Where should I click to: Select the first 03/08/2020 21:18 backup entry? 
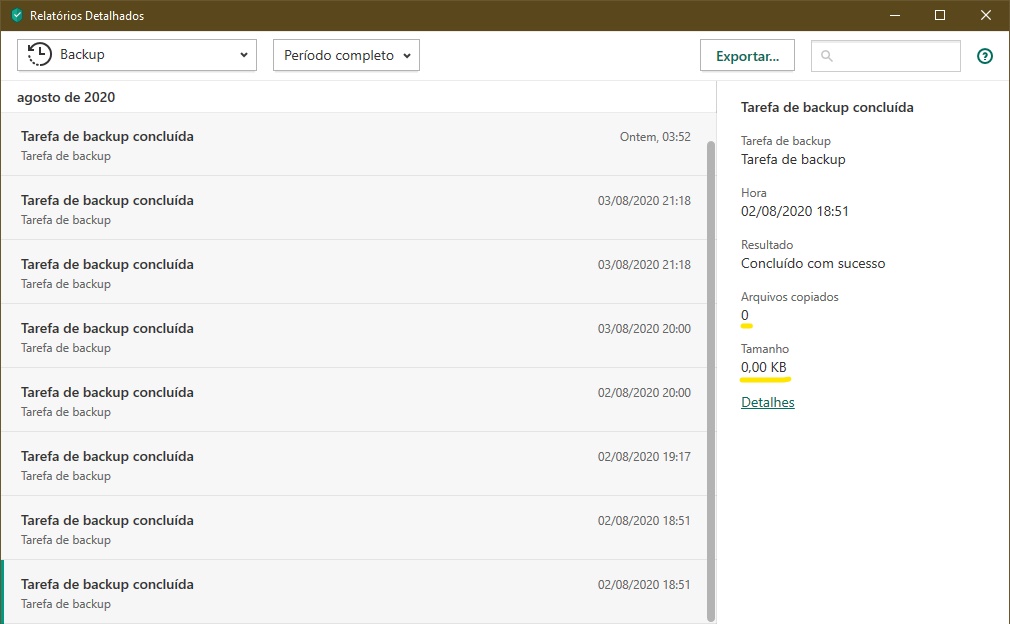(x=355, y=209)
